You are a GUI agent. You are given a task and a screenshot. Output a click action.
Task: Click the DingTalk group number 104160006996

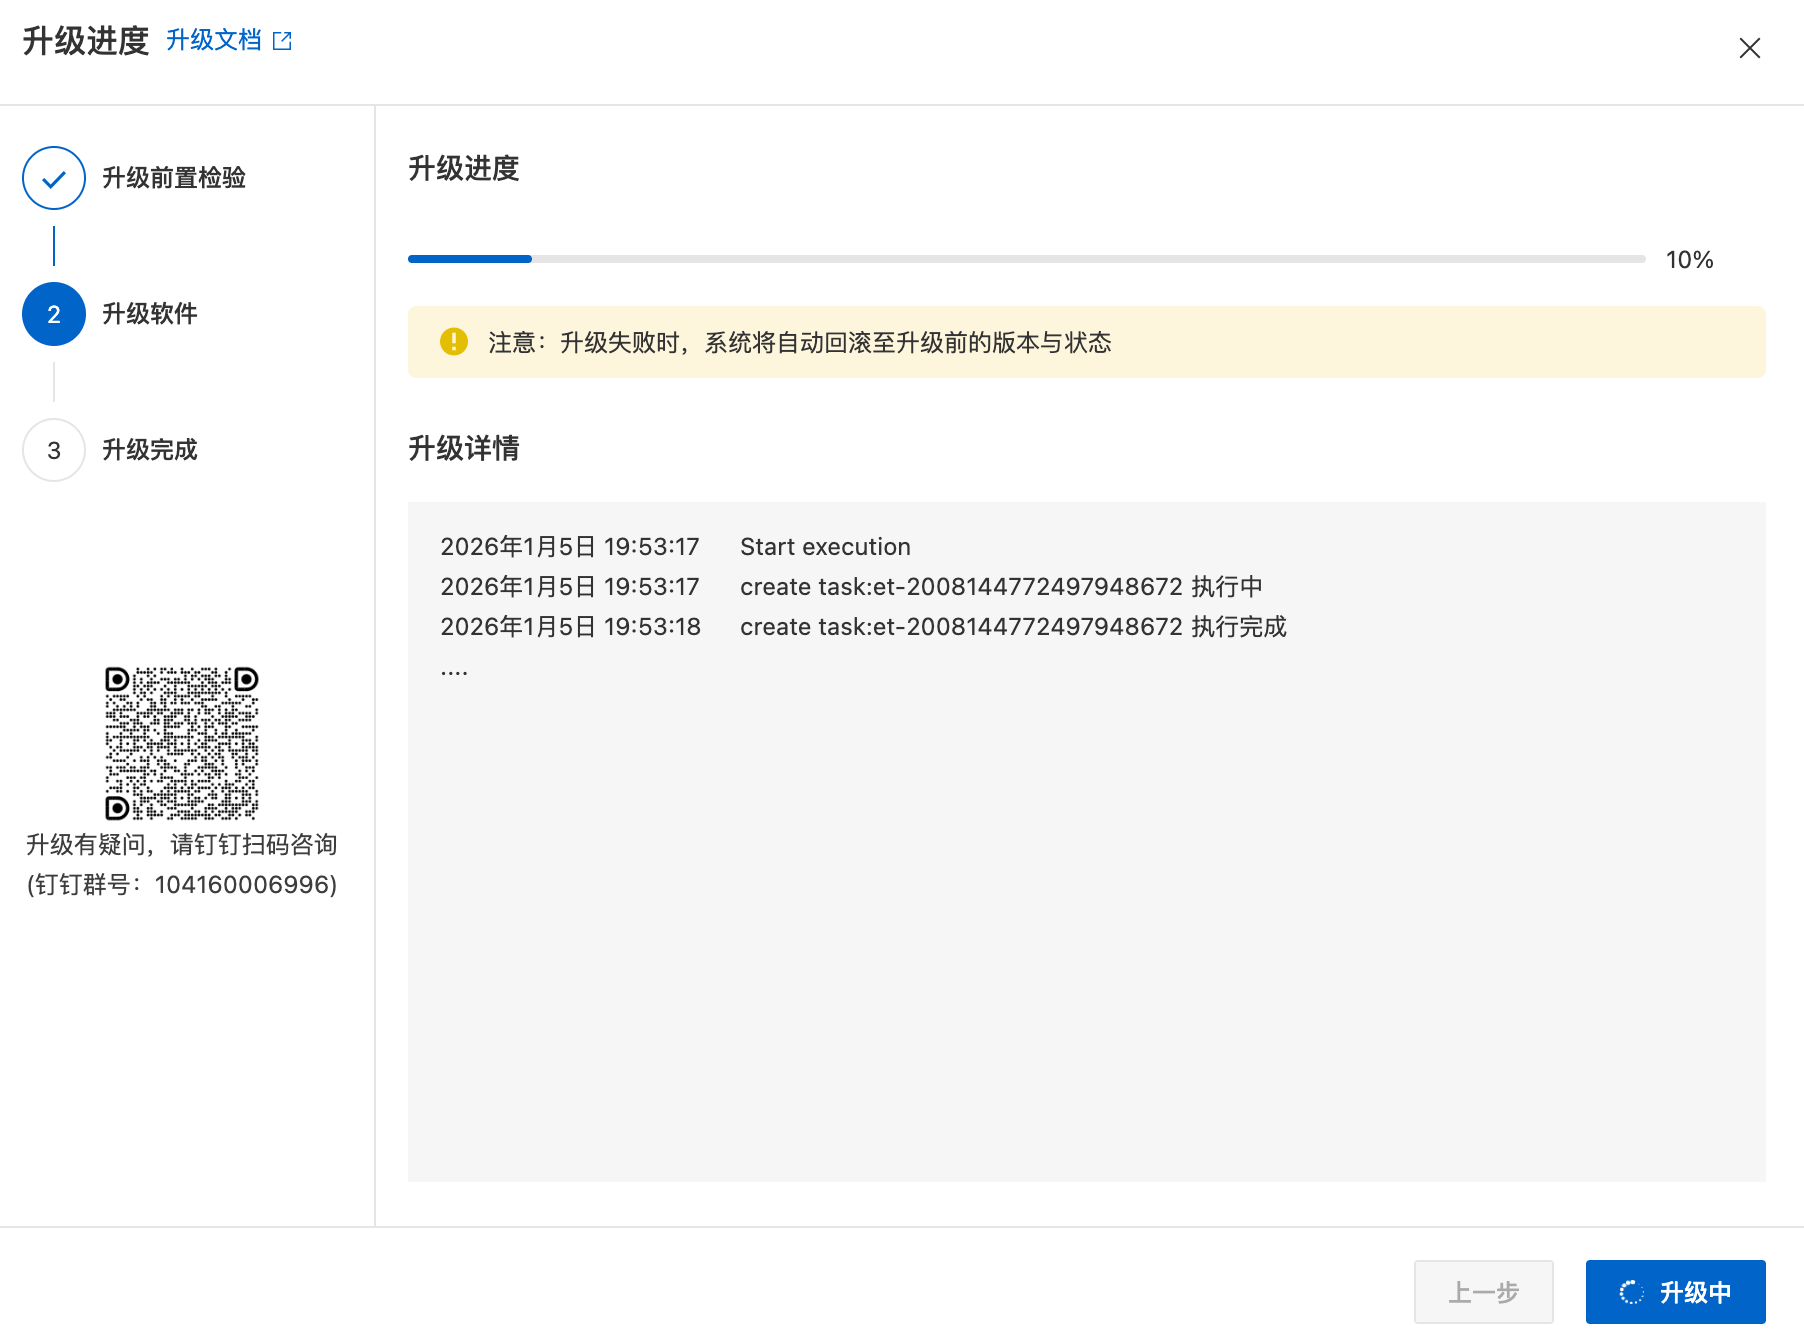pyautogui.click(x=241, y=885)
